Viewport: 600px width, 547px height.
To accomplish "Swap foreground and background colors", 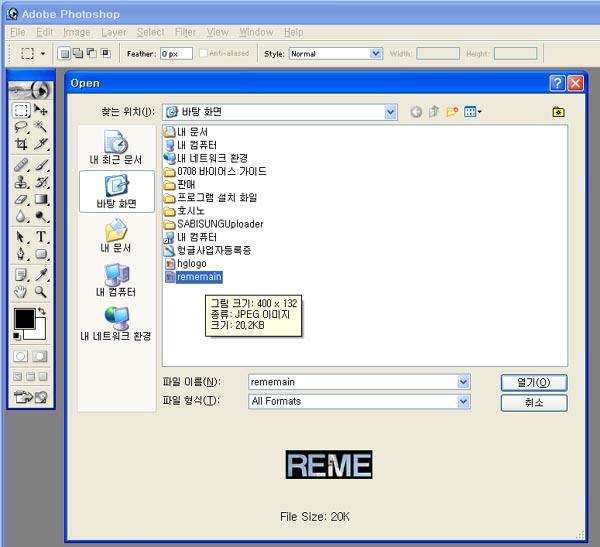I will pos(42,312).
